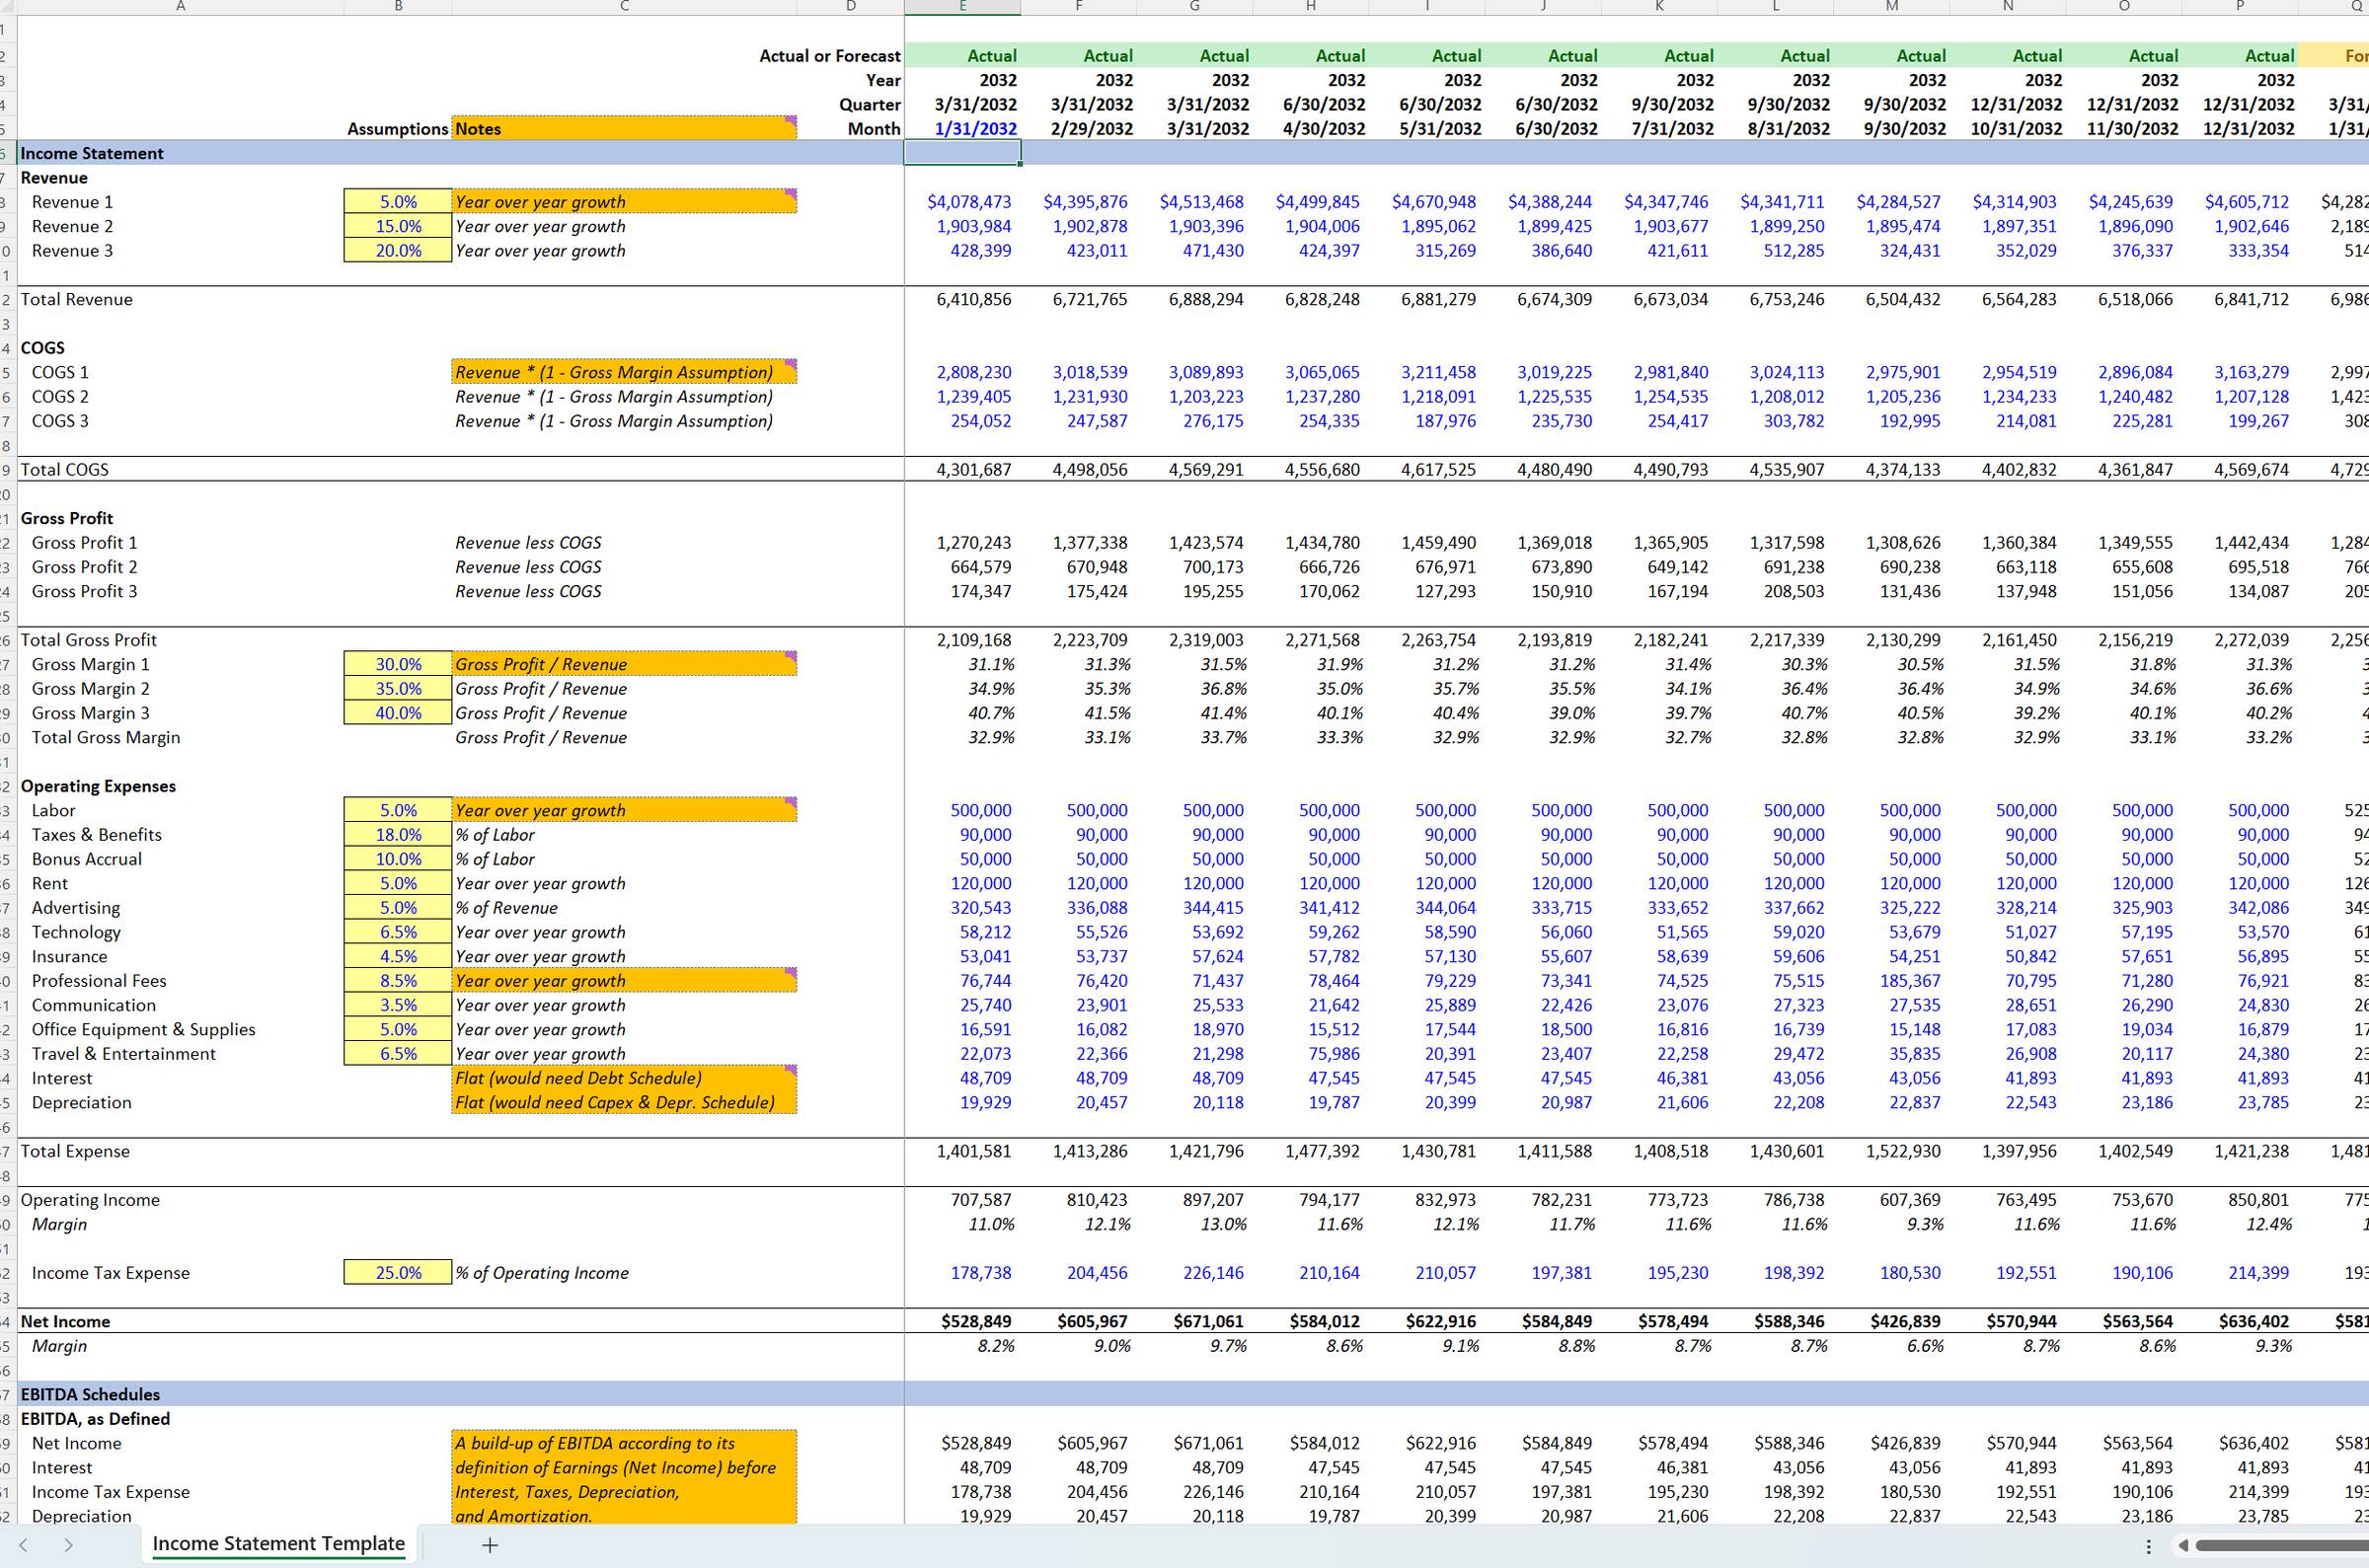The image size is (2369, 1568).
Task: Click the scrollbar left arrow
Action: [x=2183, y=1546]
